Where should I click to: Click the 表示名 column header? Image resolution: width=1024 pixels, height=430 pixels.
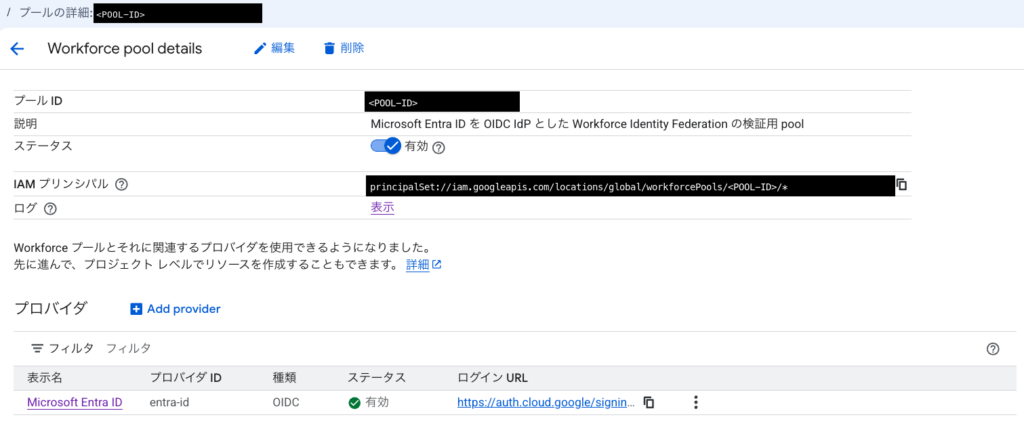(x=44, y=378)
